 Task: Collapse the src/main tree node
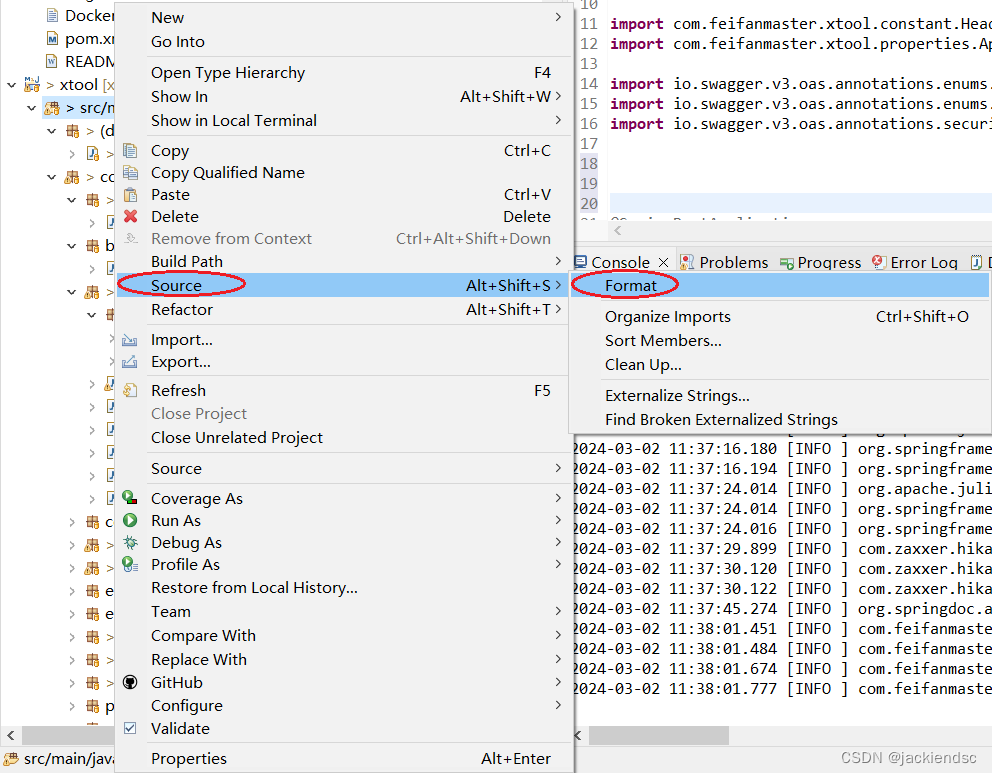click(x=31, y=107)
